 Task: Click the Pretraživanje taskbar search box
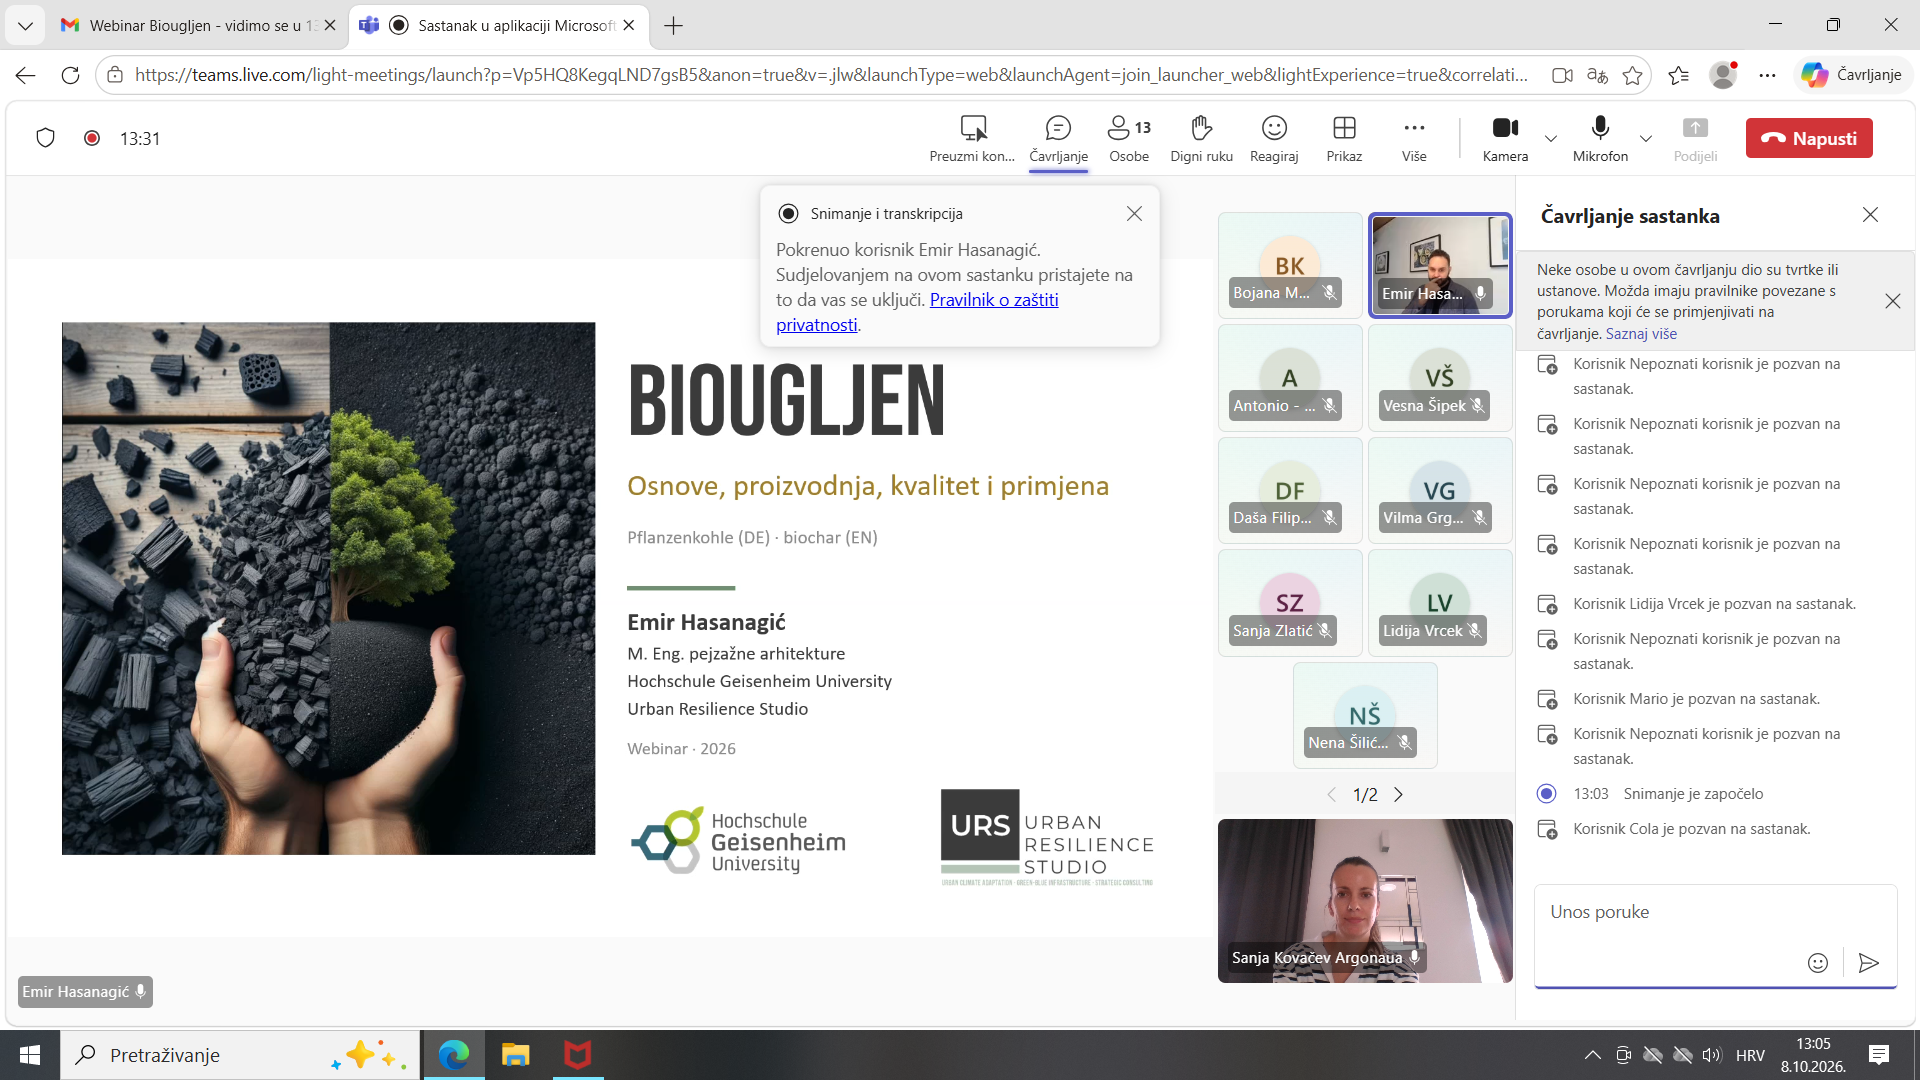[x=240, y=1055]
